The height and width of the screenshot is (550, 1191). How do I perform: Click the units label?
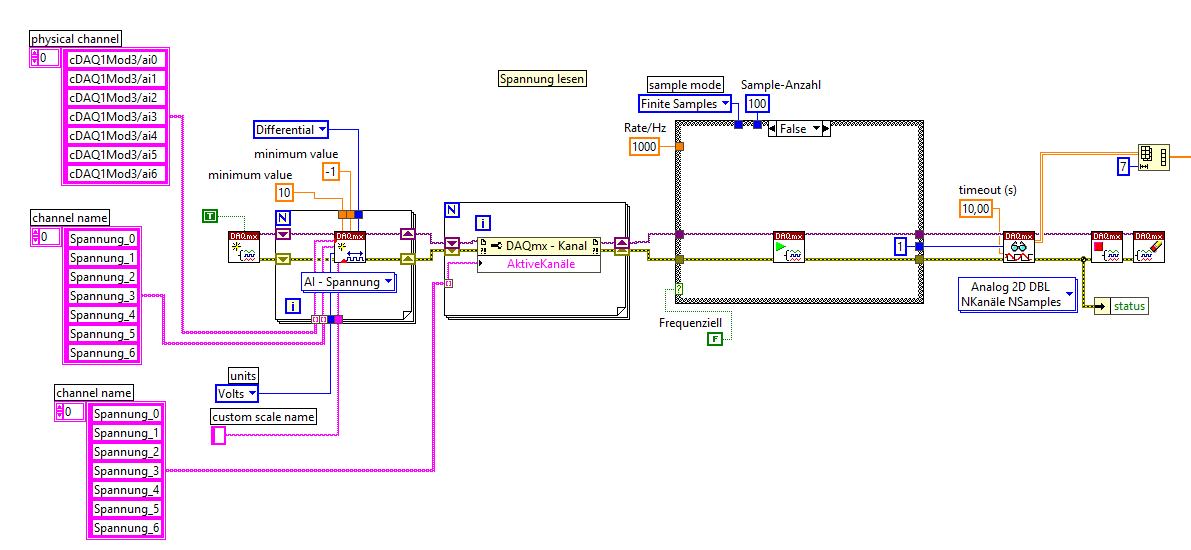pos(244,375)
